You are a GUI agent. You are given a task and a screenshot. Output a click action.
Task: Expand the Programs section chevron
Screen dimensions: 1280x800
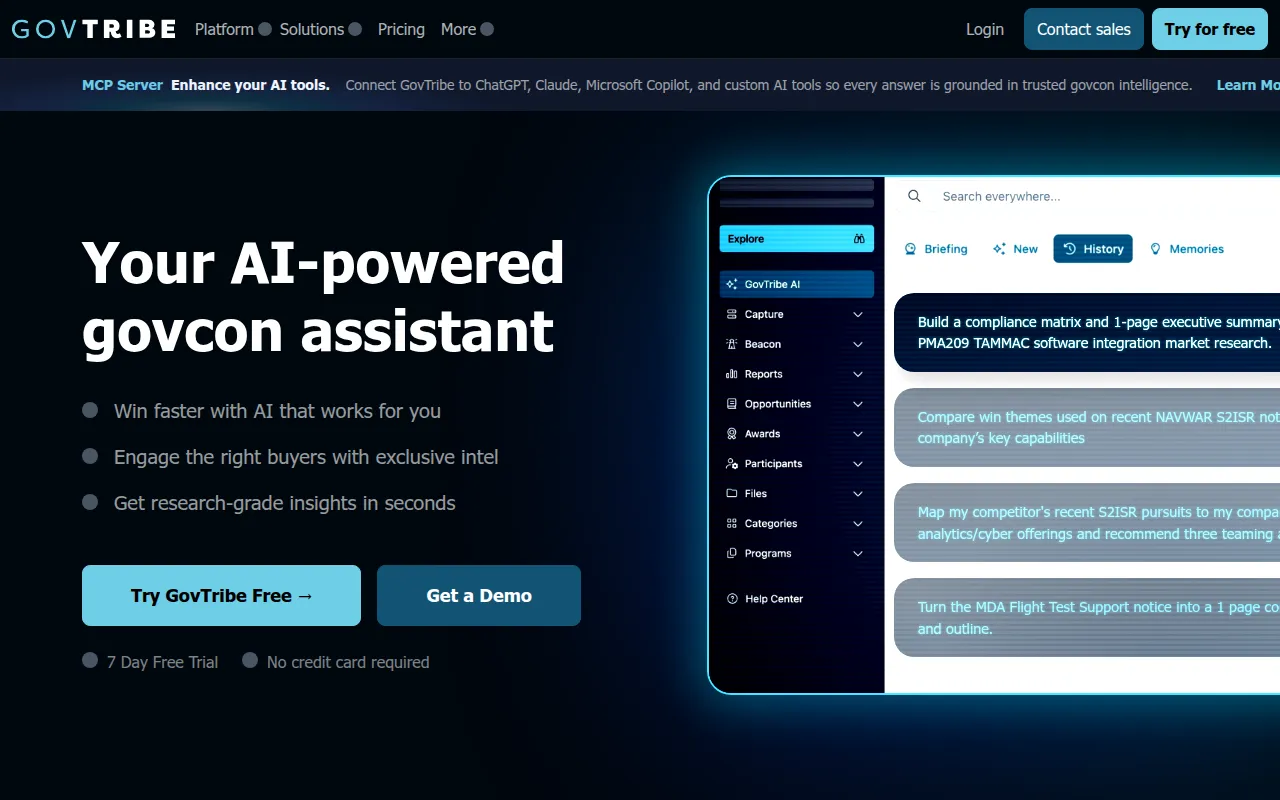tap(858, 554)
